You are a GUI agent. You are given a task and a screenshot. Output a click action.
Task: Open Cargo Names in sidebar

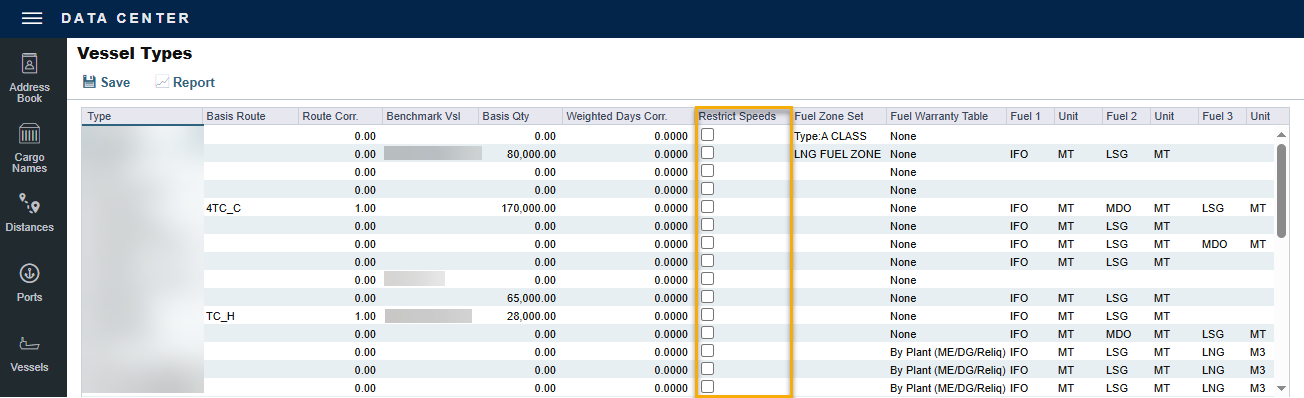[29, 148]
